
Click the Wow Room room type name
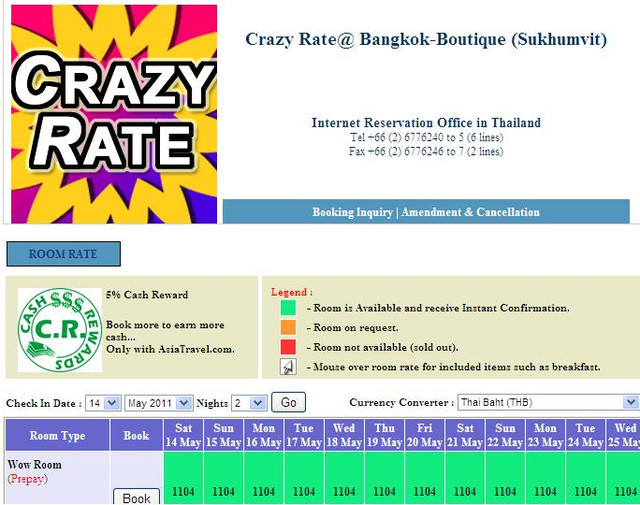pyautogui.click(x=34, y=465)
